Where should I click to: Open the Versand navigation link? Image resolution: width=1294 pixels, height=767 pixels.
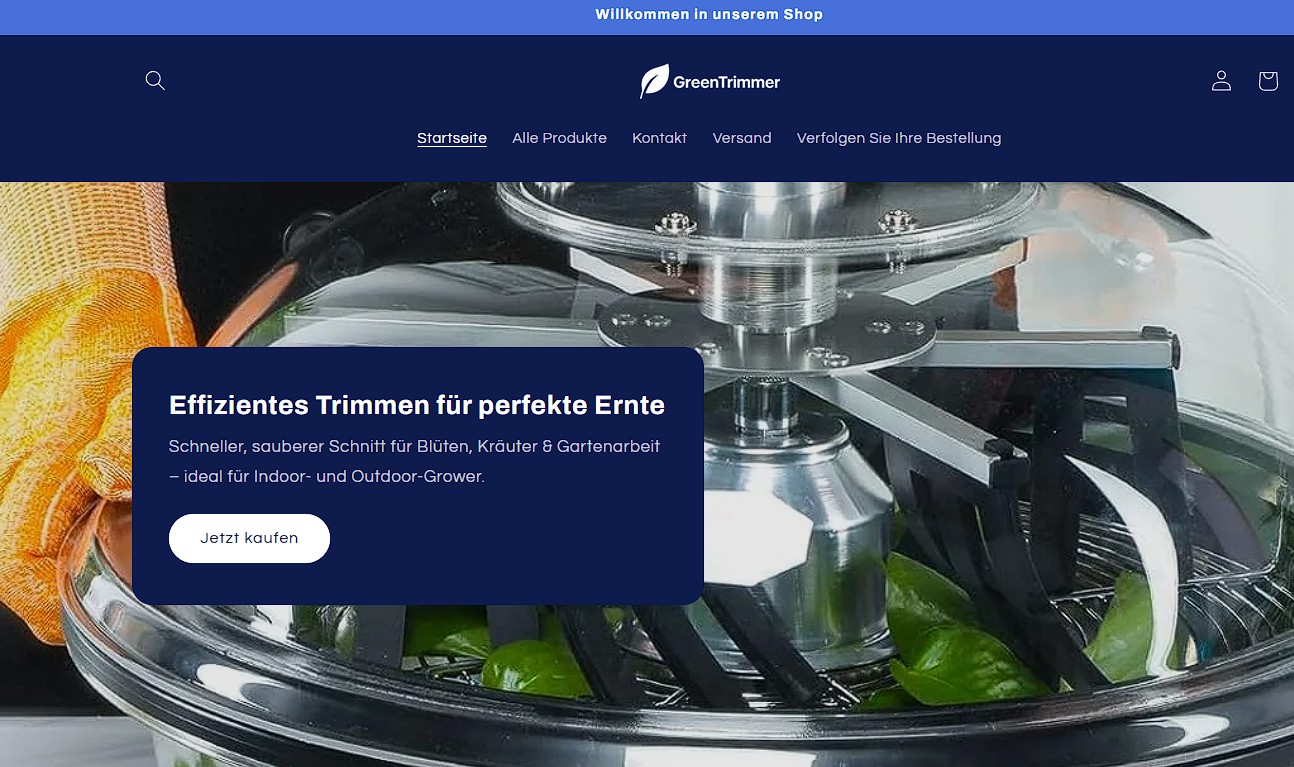[742, 138]
